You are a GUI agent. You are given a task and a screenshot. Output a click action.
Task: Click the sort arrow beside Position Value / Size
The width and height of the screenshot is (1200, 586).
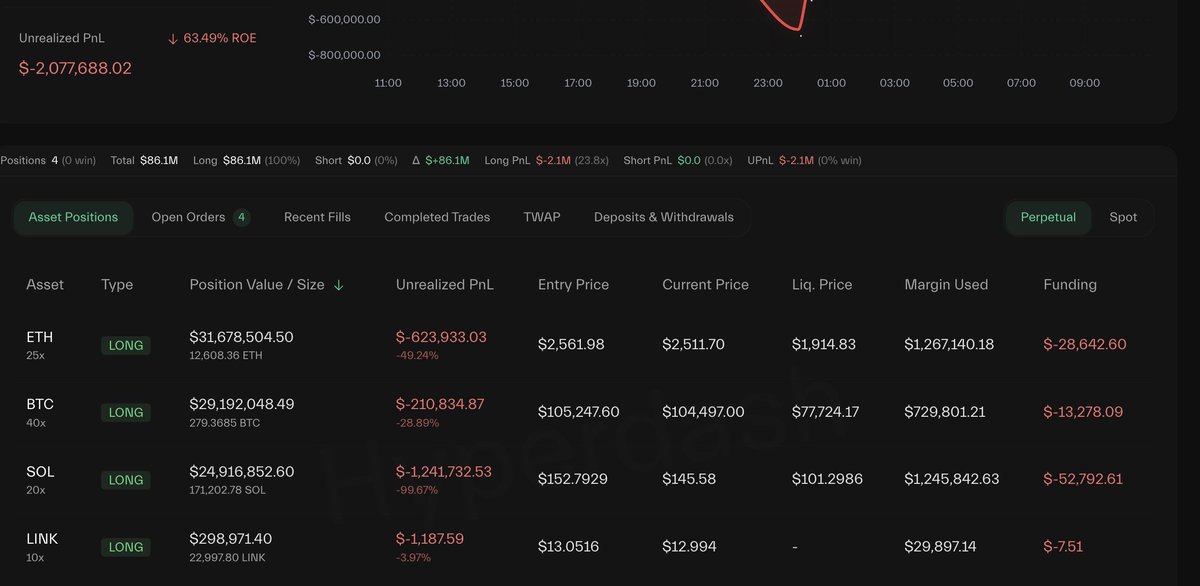[x=338, y=285]
